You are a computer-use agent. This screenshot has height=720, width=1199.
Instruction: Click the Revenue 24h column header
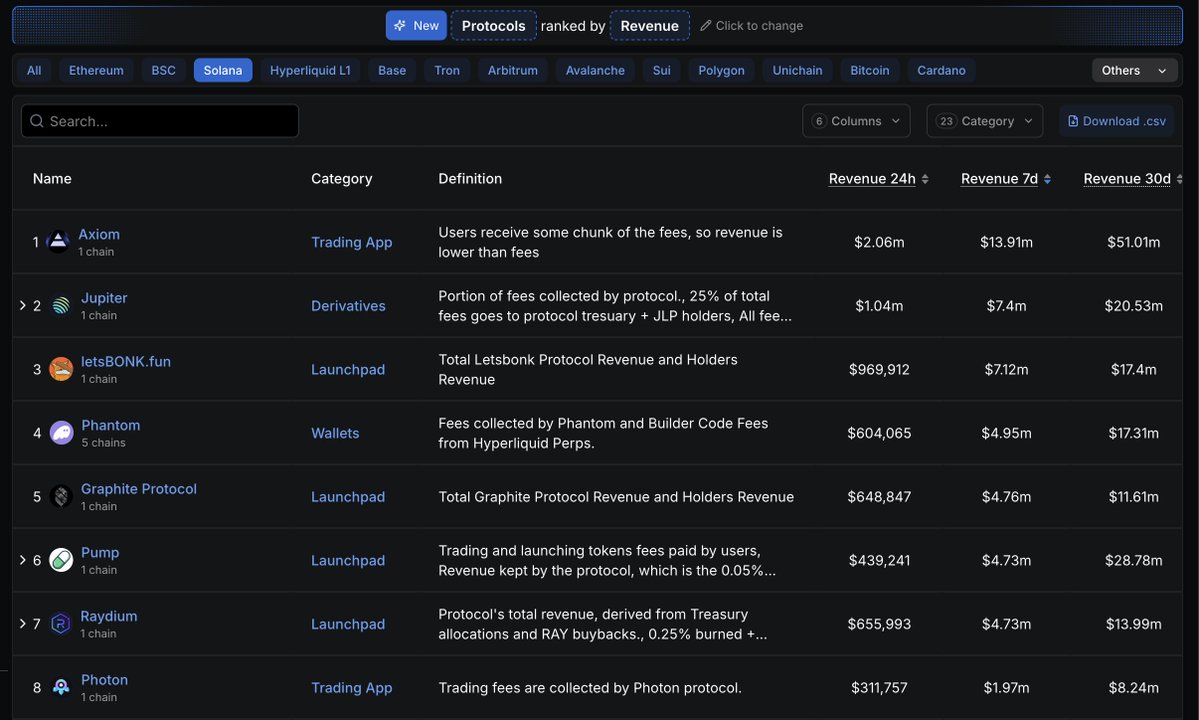pyautogui.click(x=872, y=179)
